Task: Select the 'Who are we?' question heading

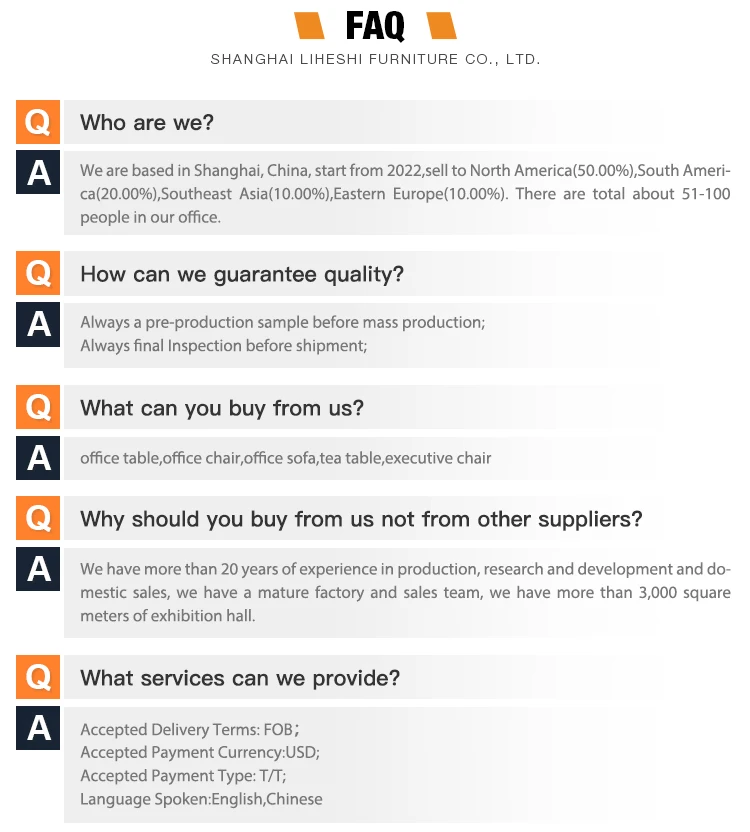Action: (x=147, y=123)
